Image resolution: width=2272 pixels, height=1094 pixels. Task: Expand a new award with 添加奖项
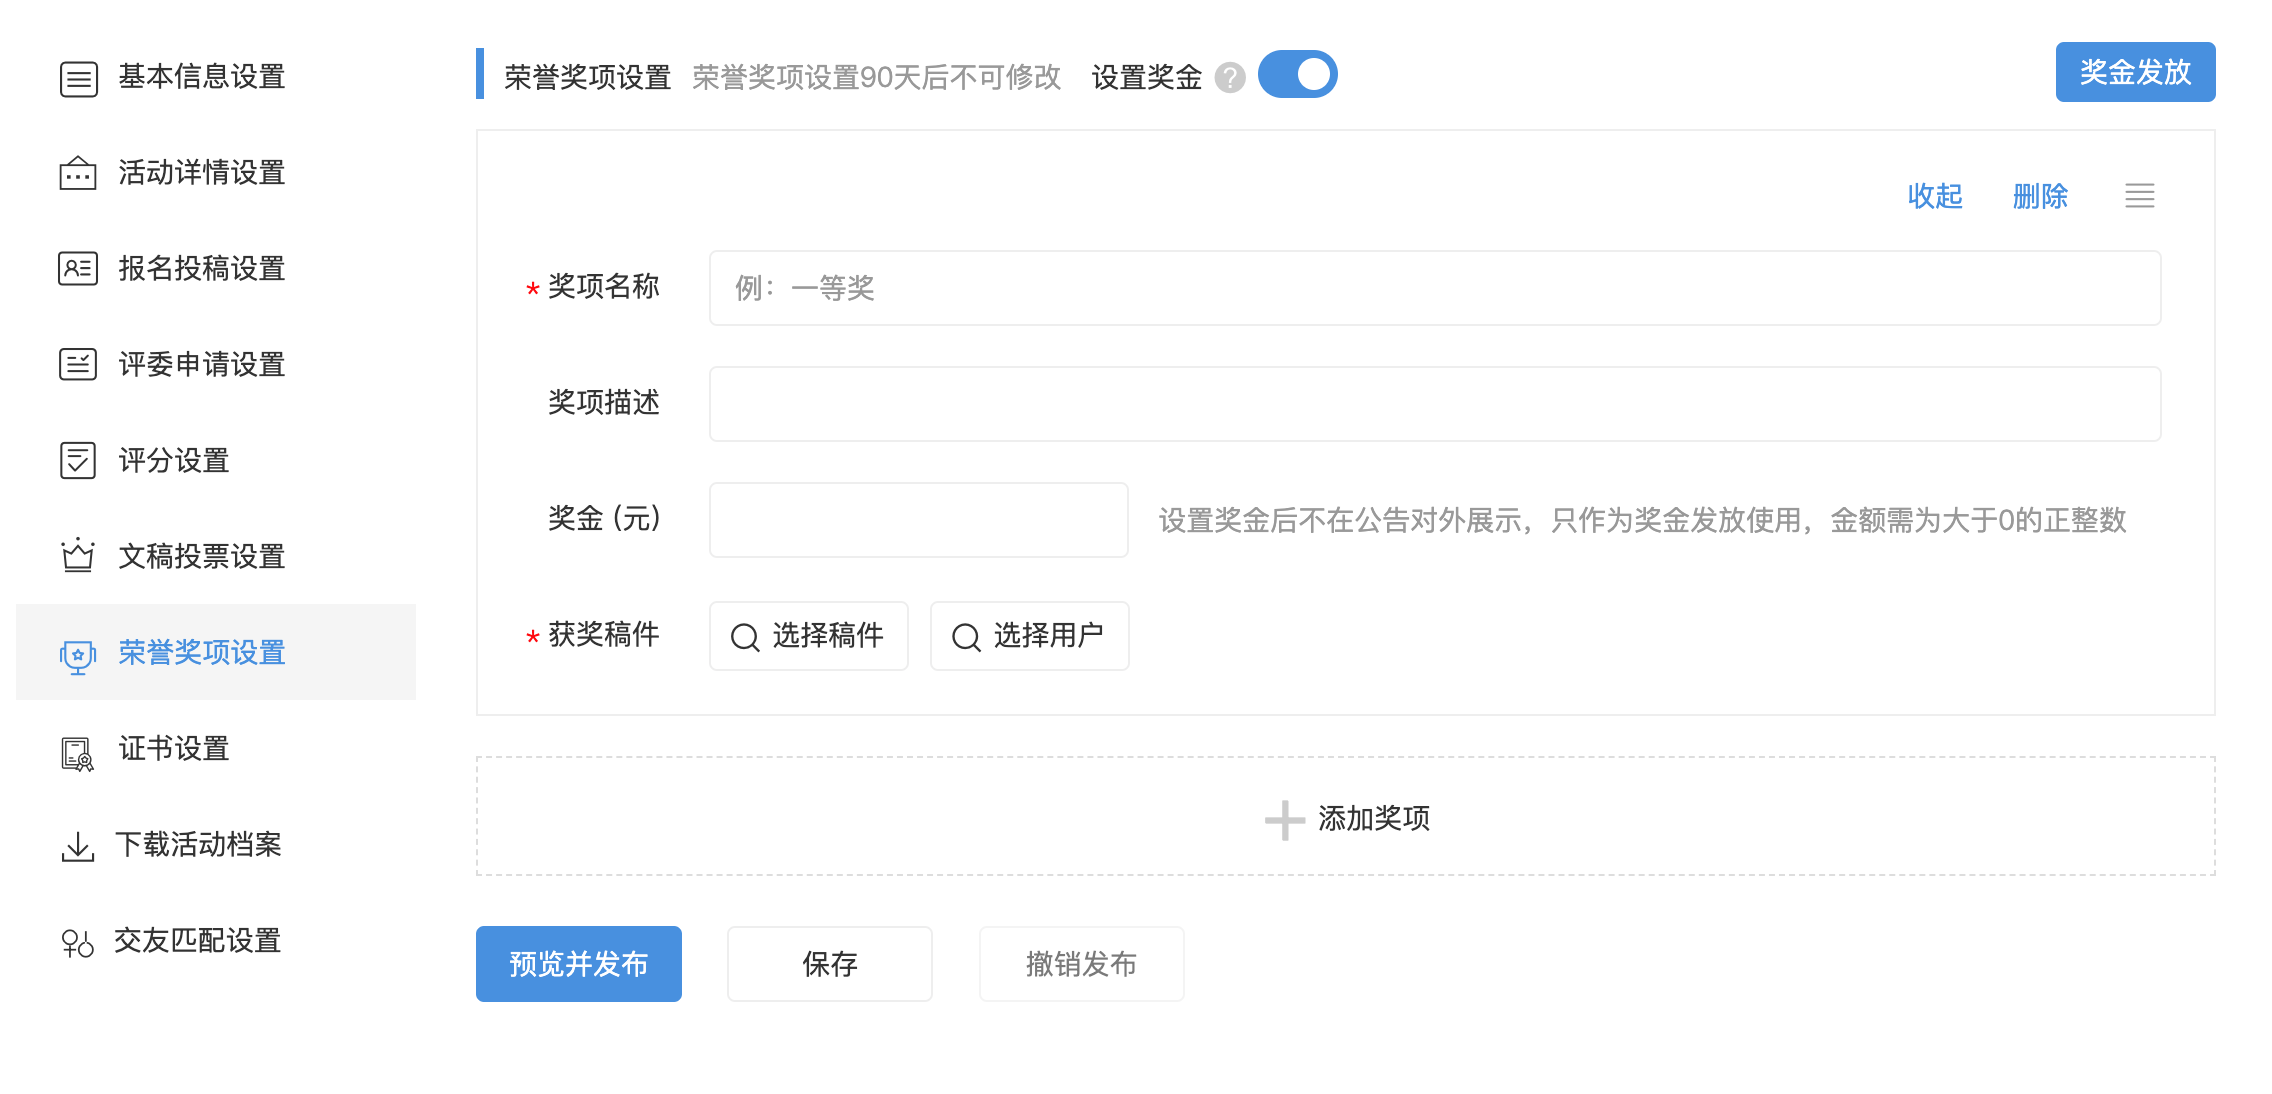coord(1346,818)
